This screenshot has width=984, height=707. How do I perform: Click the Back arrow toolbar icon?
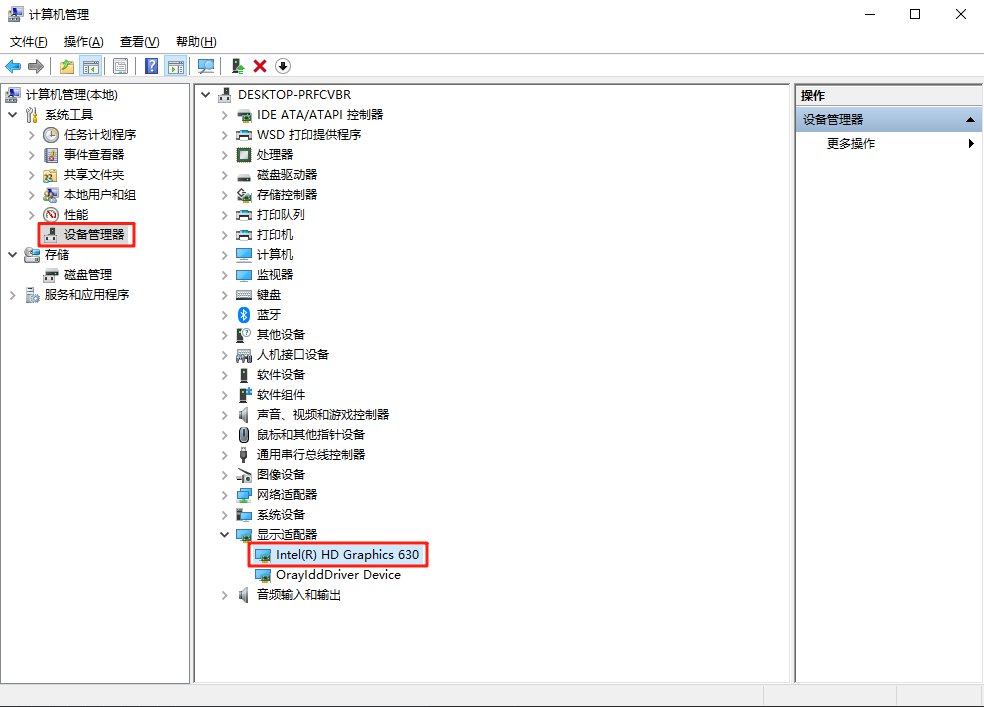[x=13, y=66]
